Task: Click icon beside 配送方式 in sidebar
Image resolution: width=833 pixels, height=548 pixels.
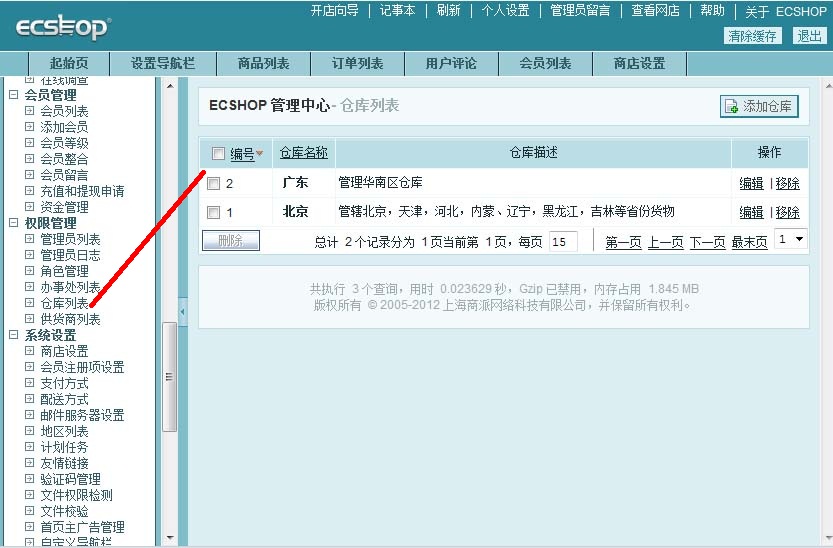Action: tap(30, 398)
